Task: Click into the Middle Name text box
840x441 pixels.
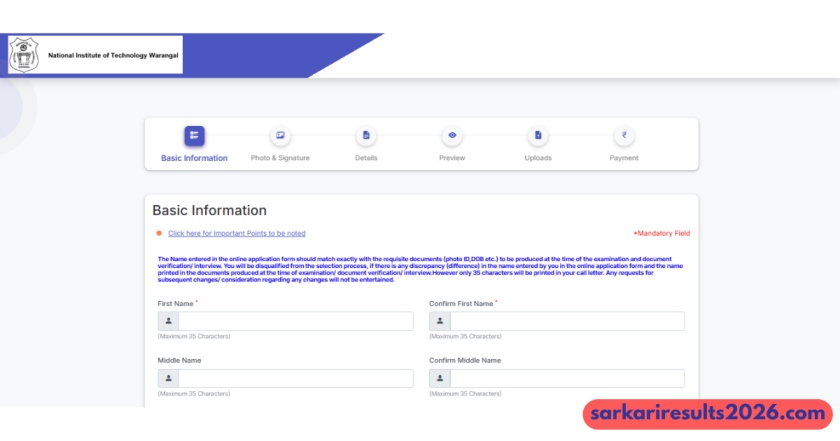Action: click(295, 378)
